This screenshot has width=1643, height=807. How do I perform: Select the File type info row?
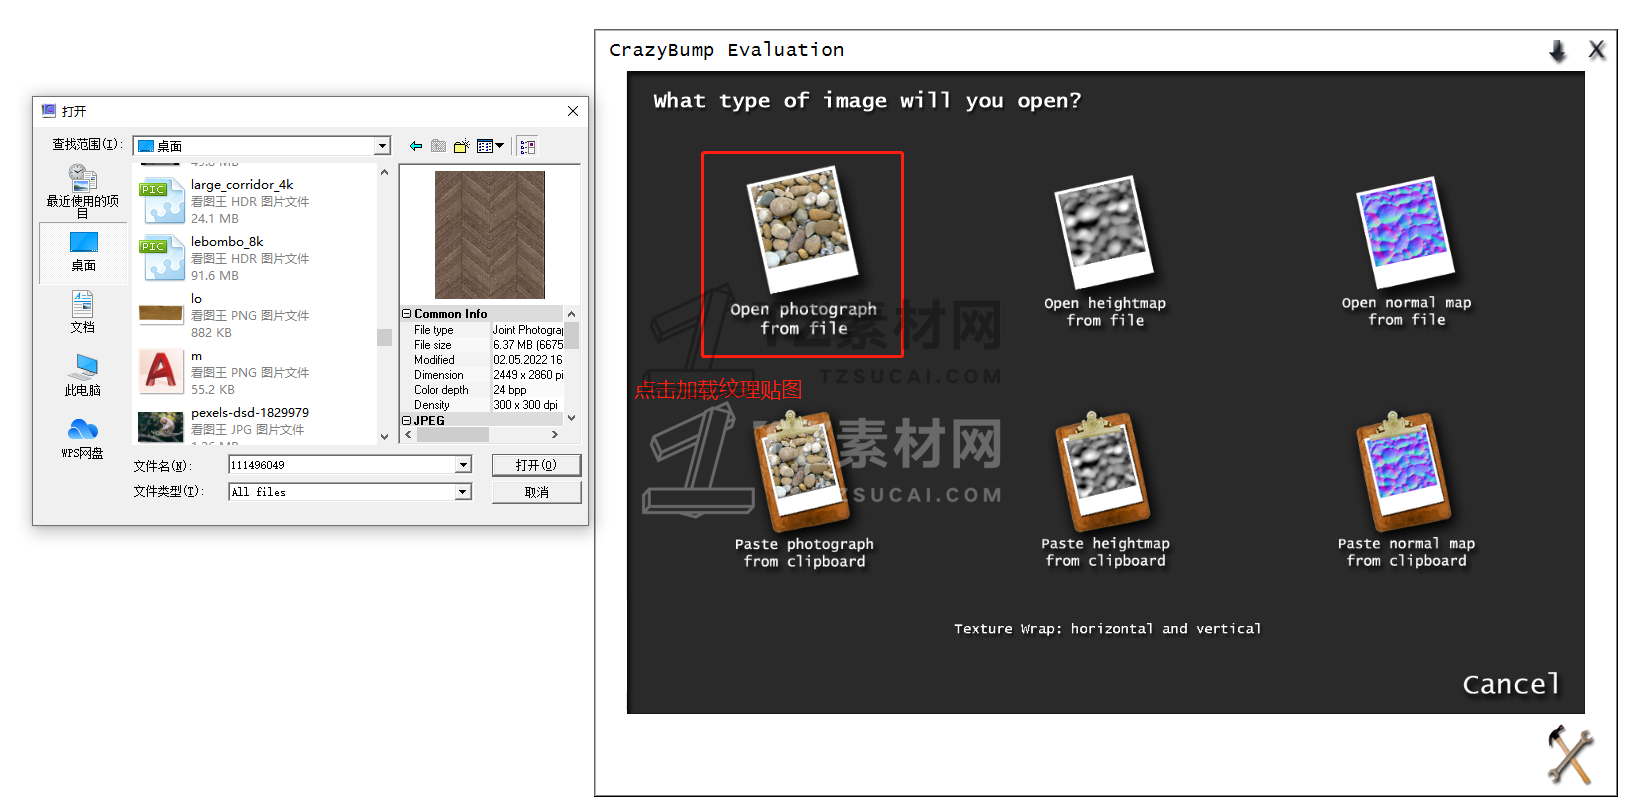[482, 330]
